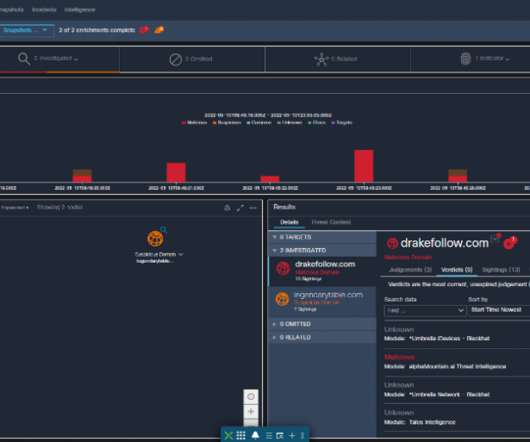Switch to the Sightings tab
The image size is (530, 442).
tap(501, 270)
